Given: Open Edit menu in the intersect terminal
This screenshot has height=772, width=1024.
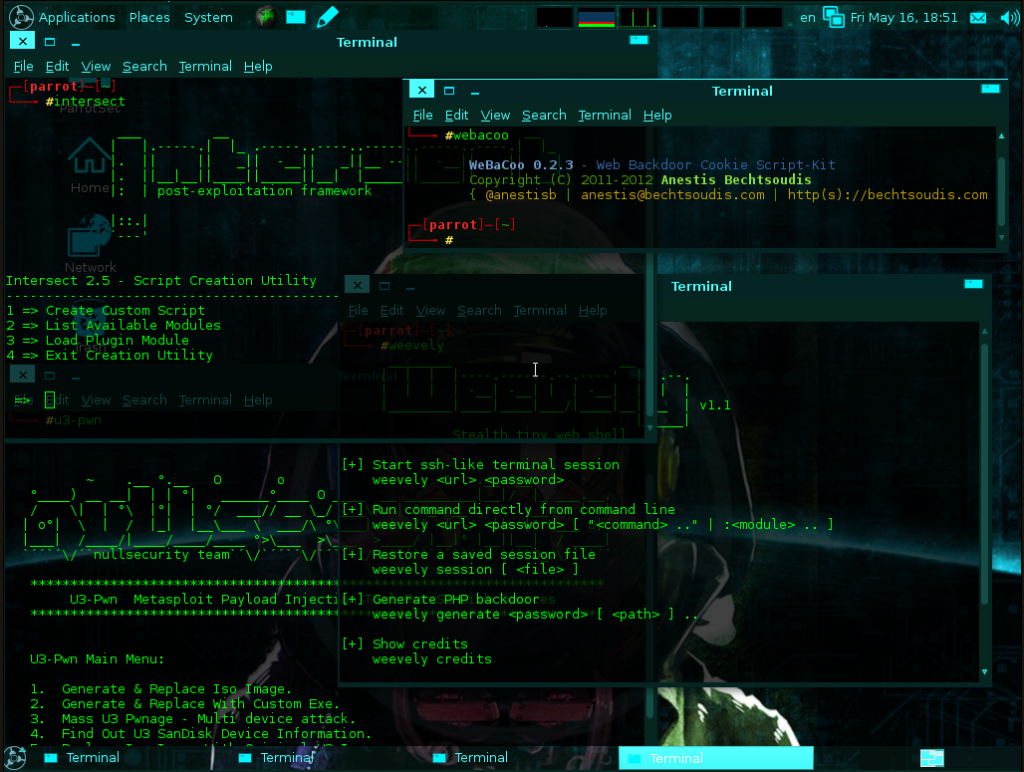Looking at the screenshot, I should click(x=57, y=66).
